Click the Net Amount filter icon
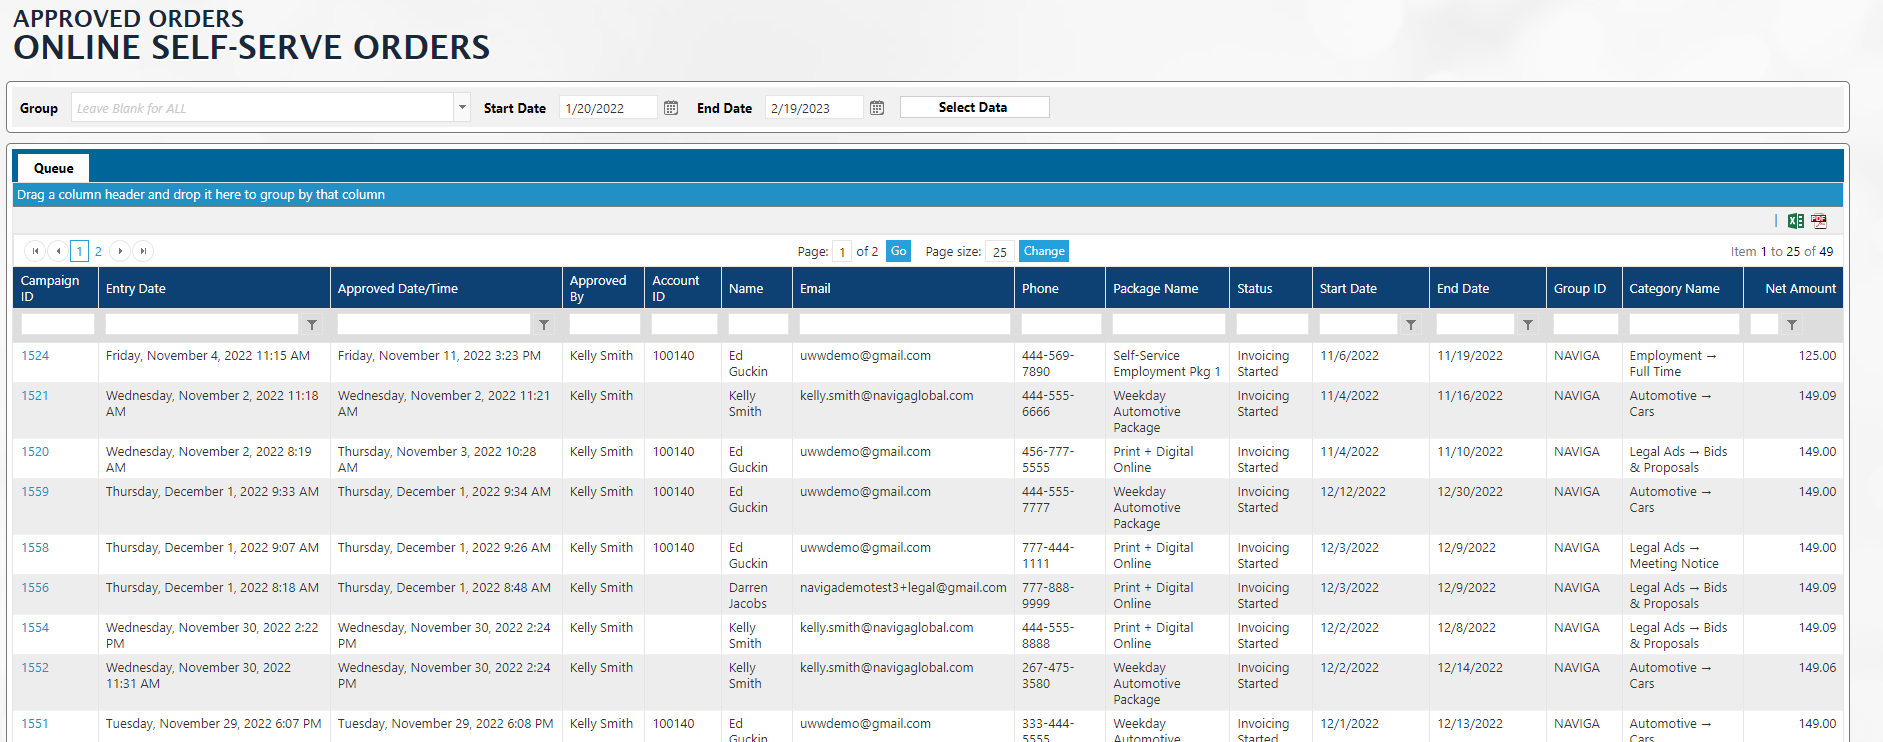 pos(1792,325)
